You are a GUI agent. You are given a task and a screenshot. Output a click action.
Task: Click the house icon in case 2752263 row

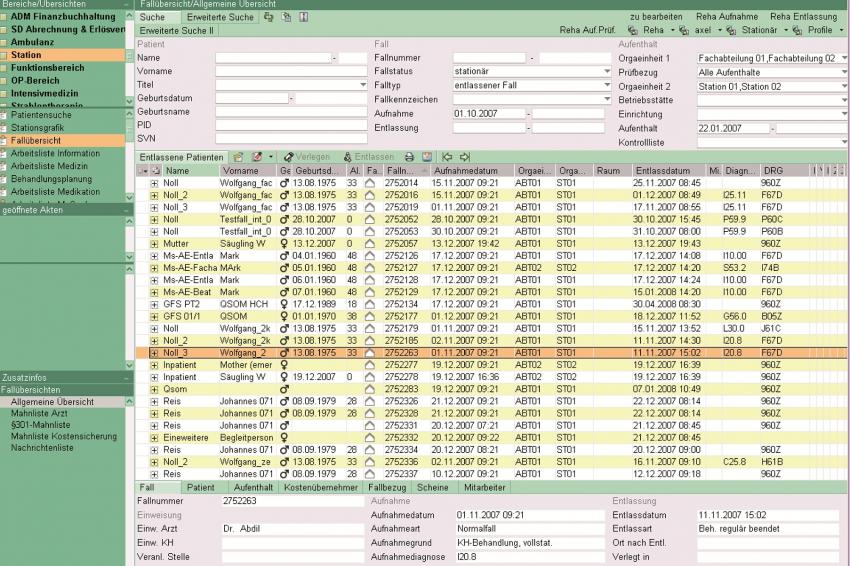tap(370, 353)
